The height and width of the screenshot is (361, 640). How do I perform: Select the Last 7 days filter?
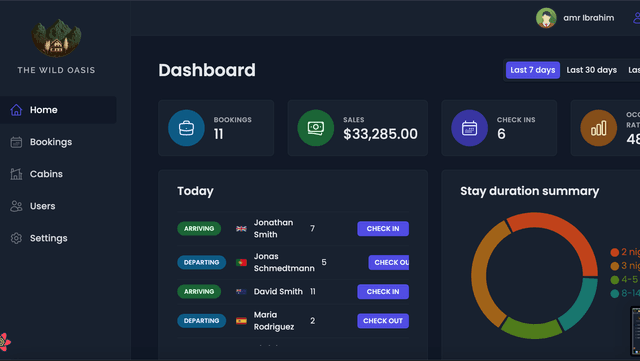click(533, 70)
